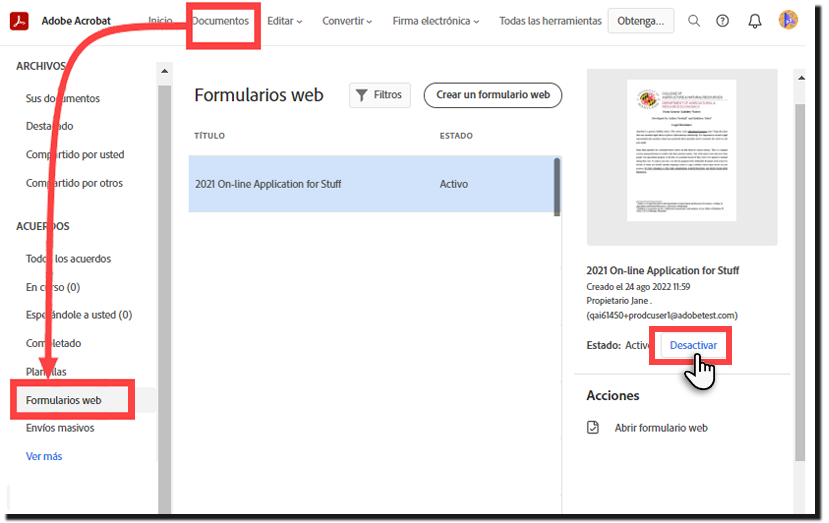Click the Creado el 24 ago 2022 text
This screenshot has width=829, height=523.
(638, 287)
